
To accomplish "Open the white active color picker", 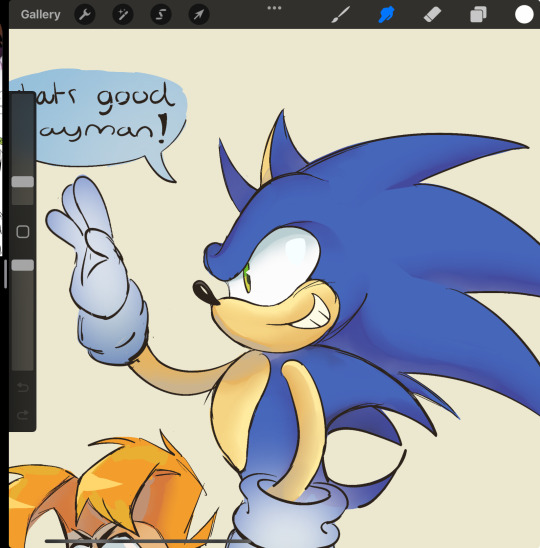I will coord(524,15).
